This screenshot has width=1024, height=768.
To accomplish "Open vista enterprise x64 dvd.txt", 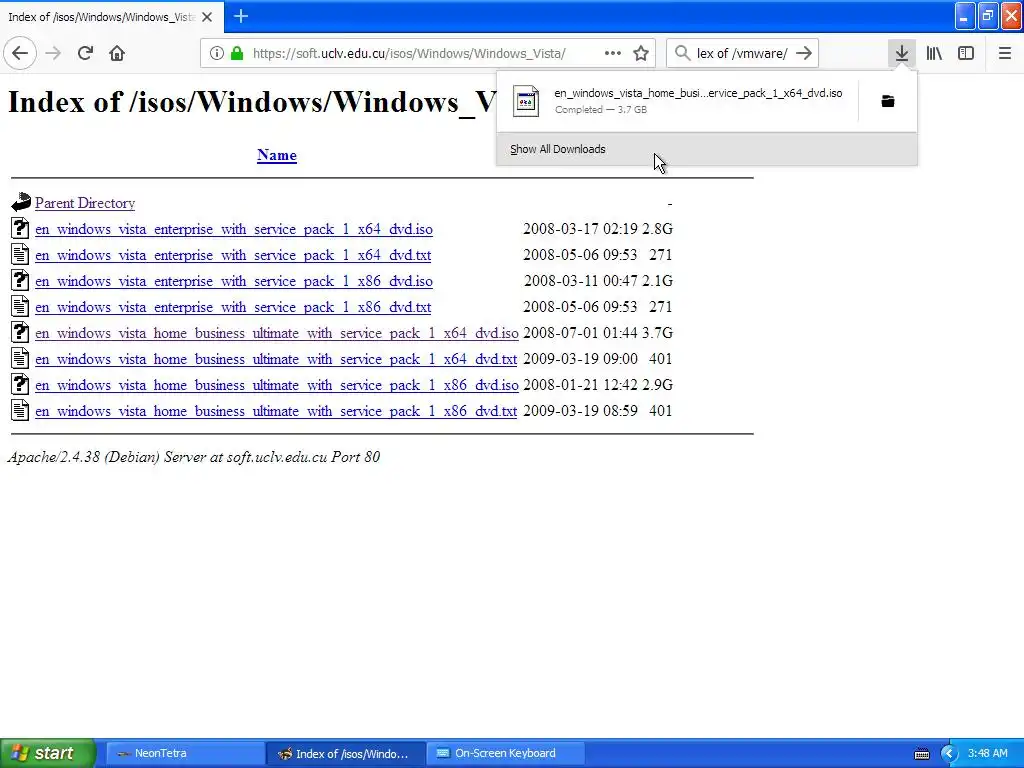I will [x=233, y=255].
